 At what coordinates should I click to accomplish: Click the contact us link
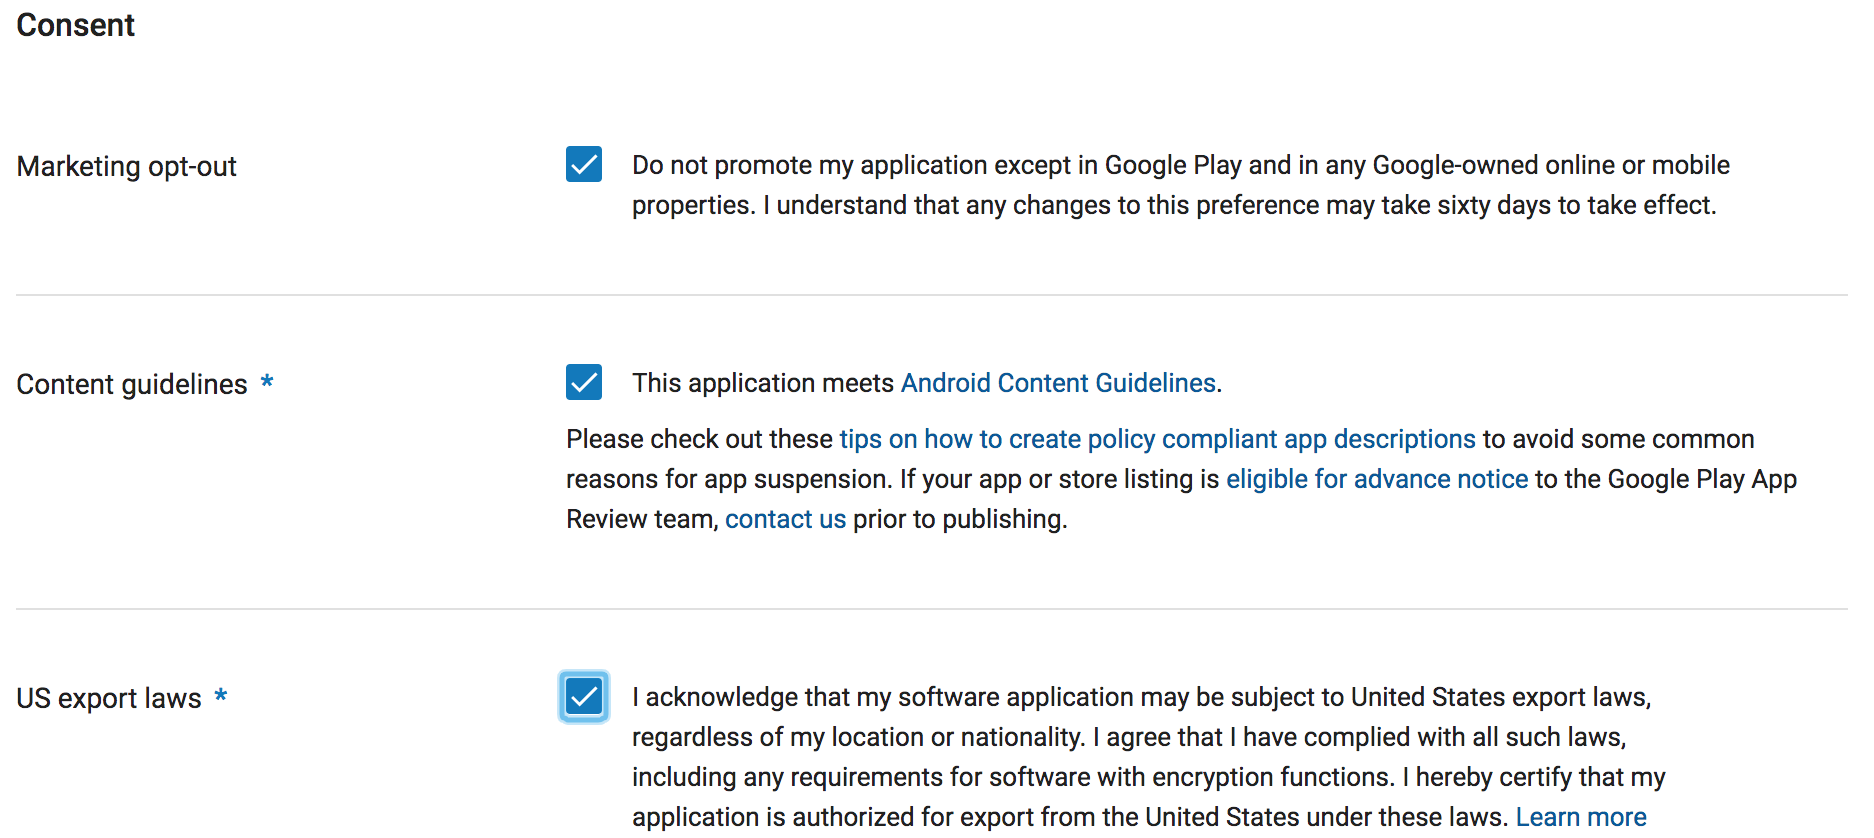click(785, 519)
